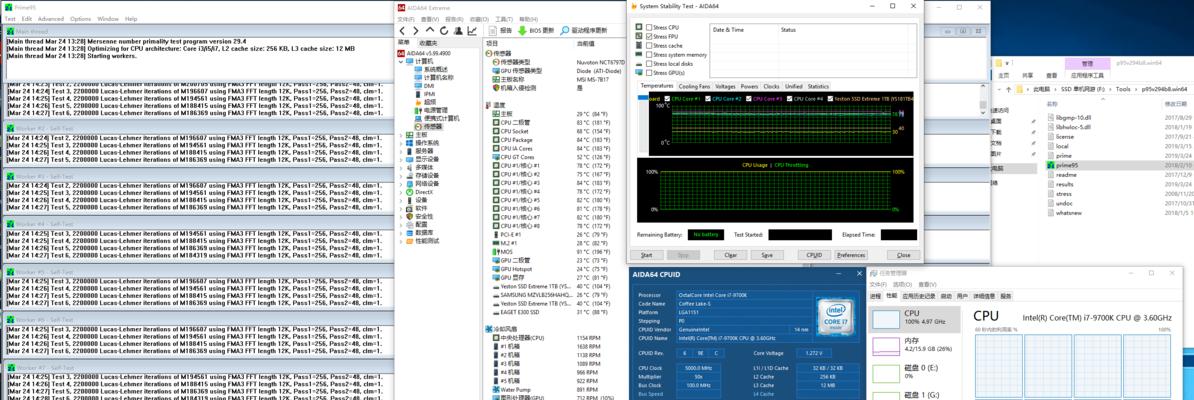Enable the Stress cache checkbox
The width and height of the screenshot is (1194, 400).
[x=649, y=46]
